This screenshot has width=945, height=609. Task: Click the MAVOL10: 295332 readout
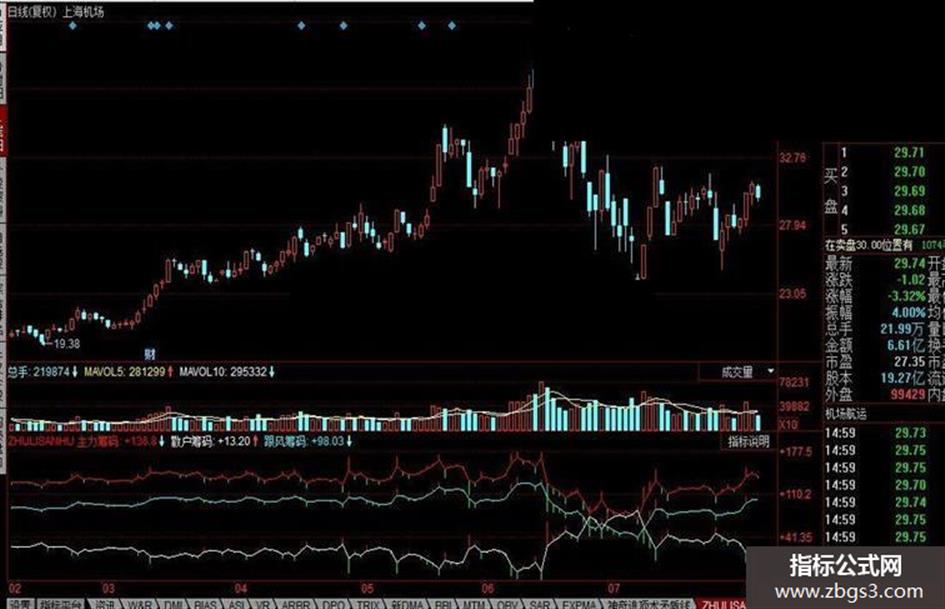(227, 372)
